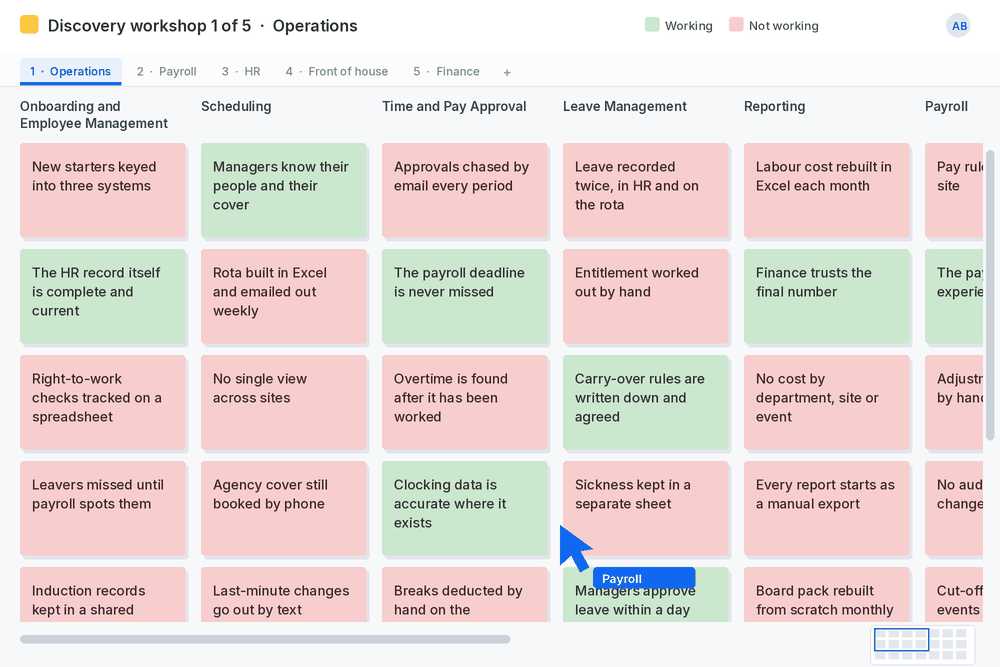The height and width of the screenshot is (667, 1000).
Task: Open the board minimap thumbnail
Action: [x=923, y=645]
